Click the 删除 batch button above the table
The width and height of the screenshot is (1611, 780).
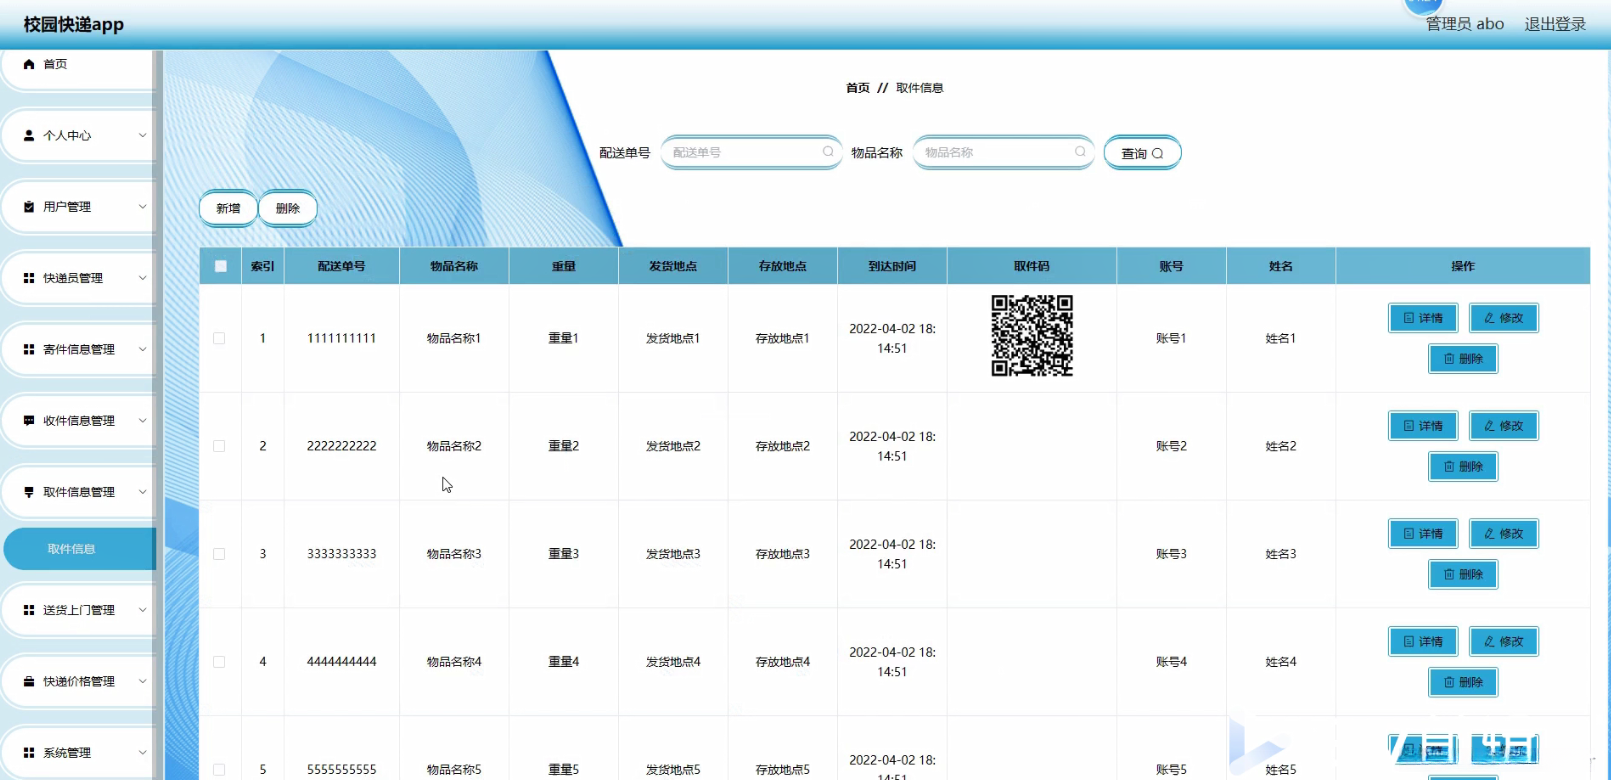point(288,208)
